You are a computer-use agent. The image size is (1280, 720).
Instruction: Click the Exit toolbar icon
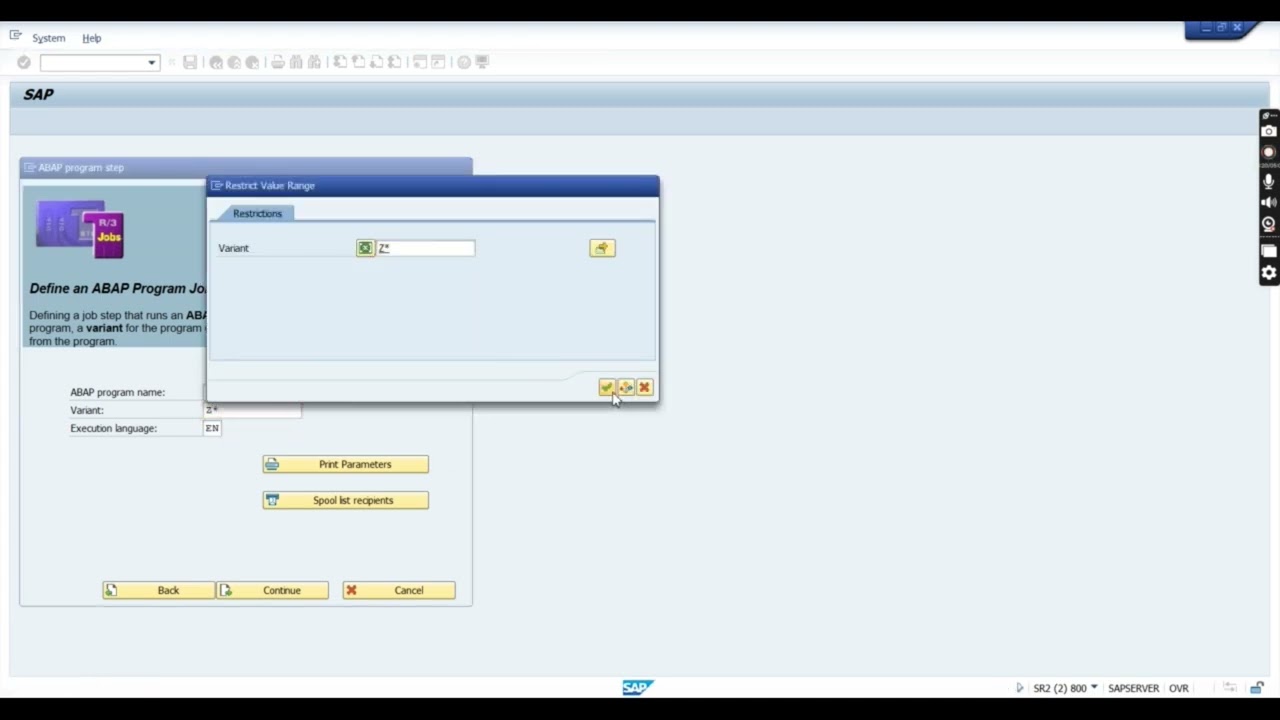click(234, 62)
